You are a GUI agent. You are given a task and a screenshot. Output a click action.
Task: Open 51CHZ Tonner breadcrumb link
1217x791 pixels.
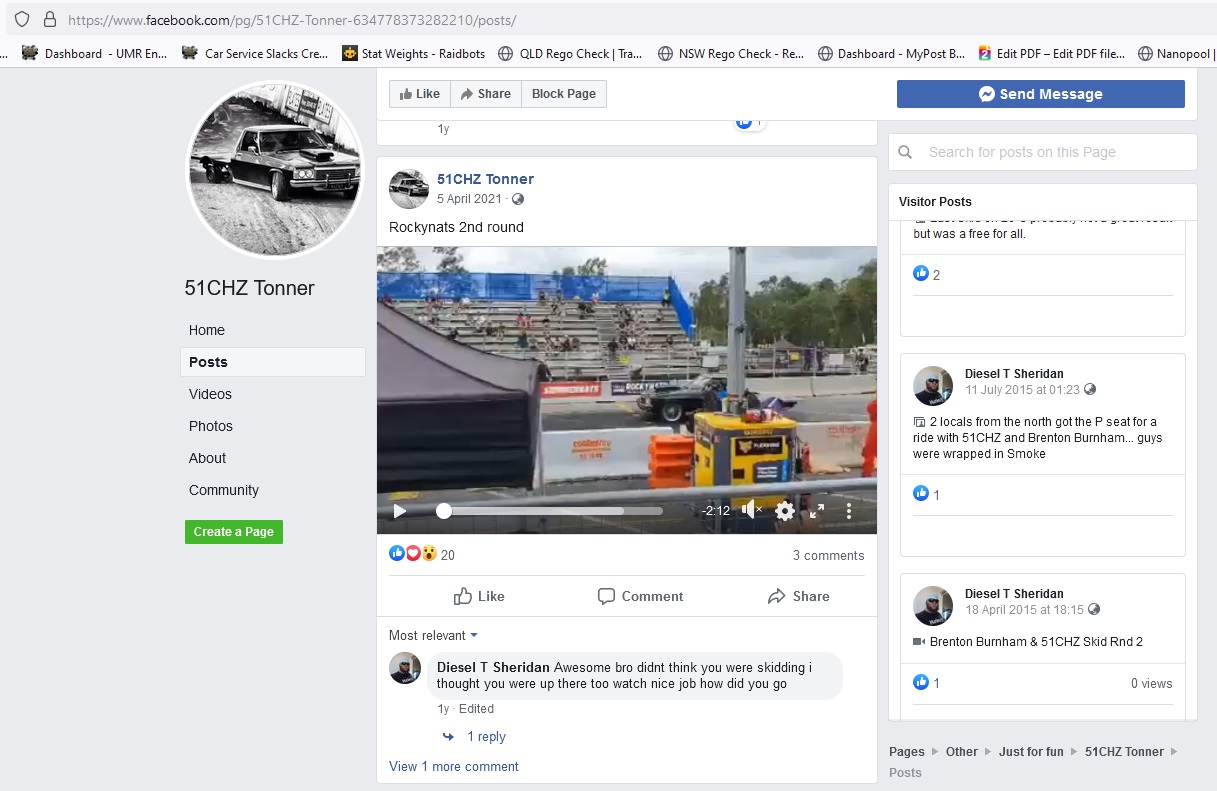tap(1124, 751)
